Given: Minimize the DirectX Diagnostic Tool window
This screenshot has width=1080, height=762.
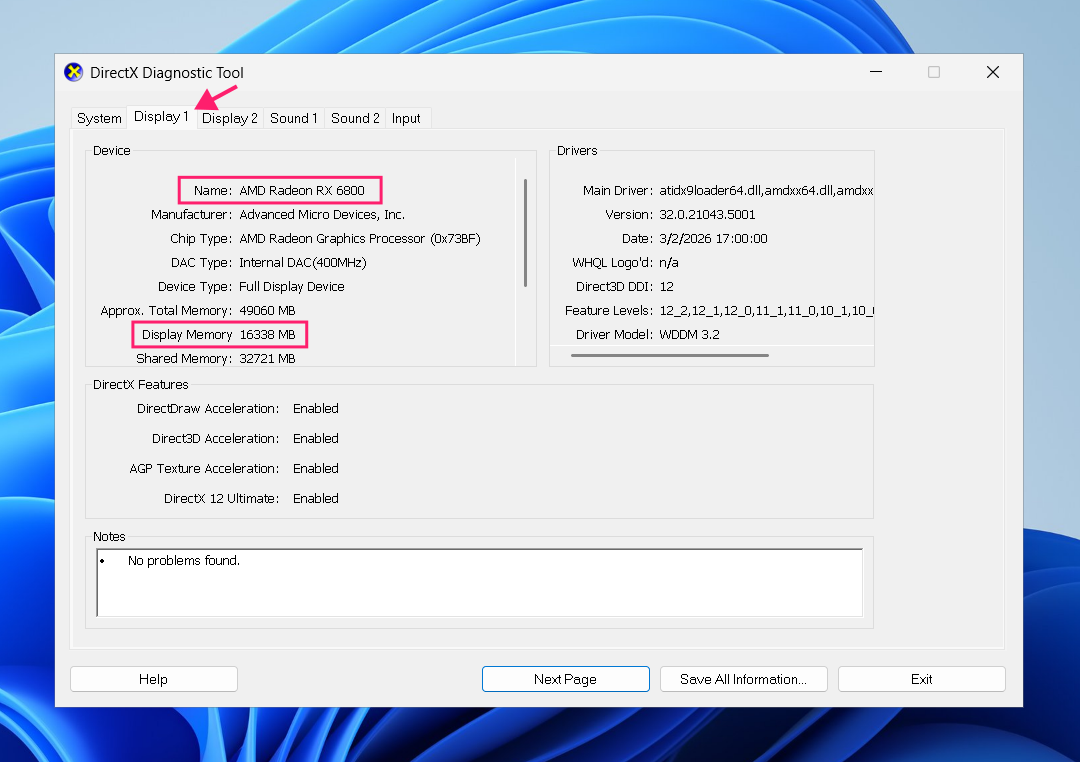Looking at the screenshot, I should pos(876,72).
